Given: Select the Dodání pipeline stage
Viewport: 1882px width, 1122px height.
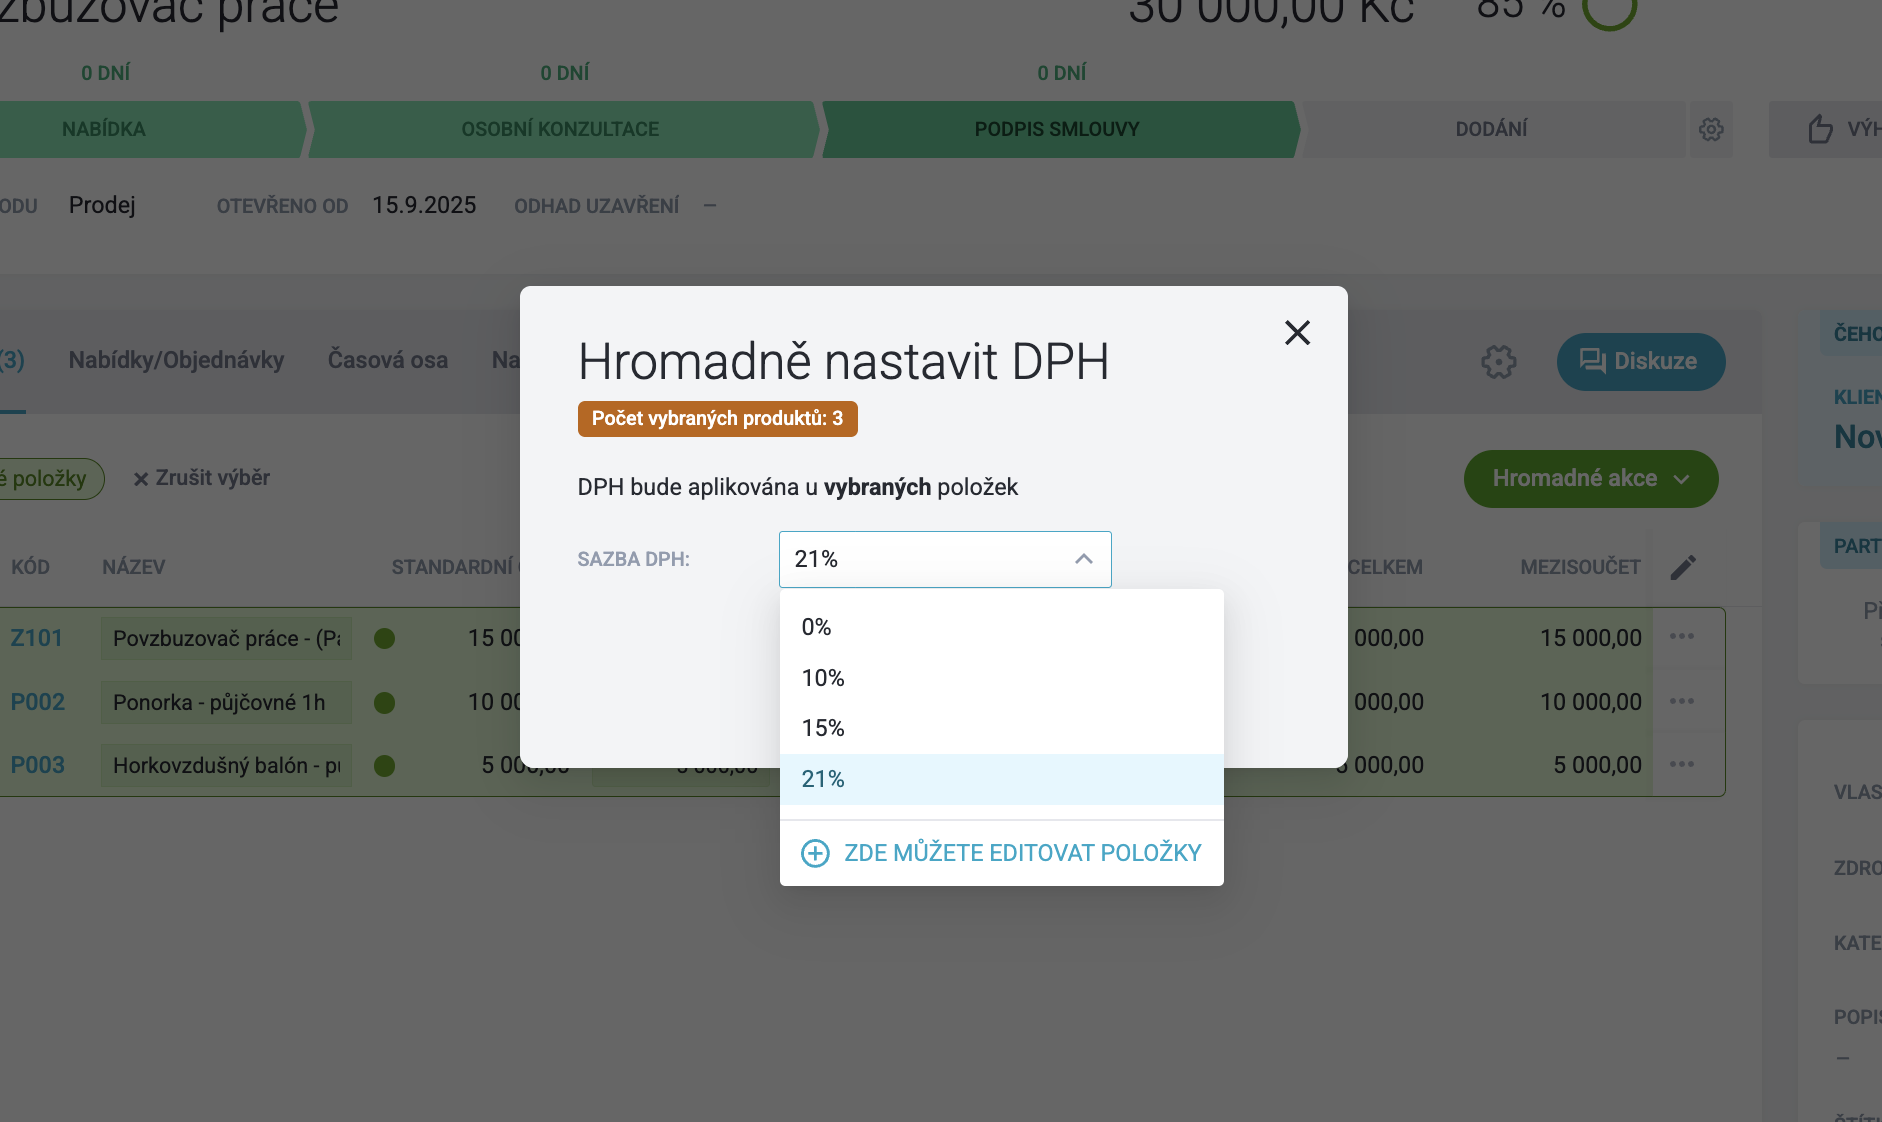Looking at the screenshot, I should coord(1491,129).
